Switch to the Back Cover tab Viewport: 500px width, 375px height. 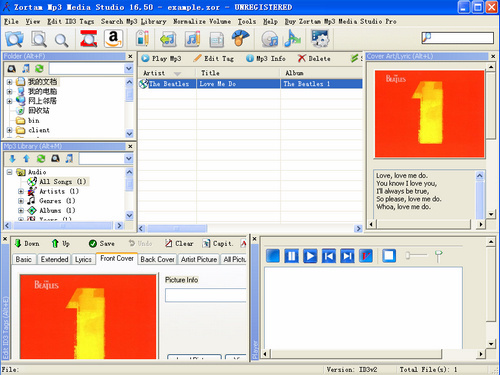click(157, 259)
